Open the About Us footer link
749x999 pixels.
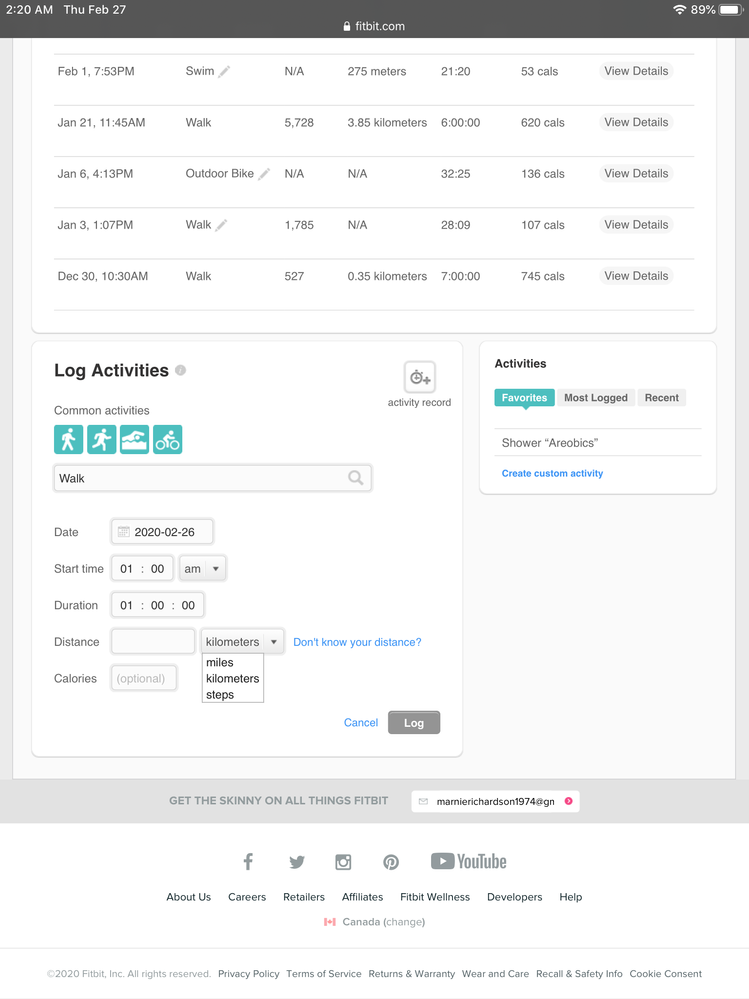pos(189,897)
